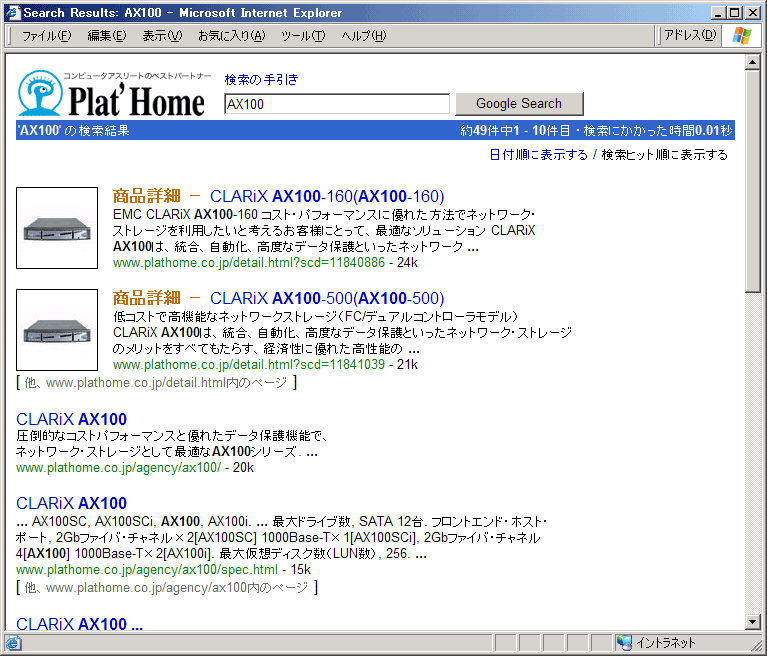767x656 pixels.
Task: Open the 編集(E) menu
Action: [107, 36]
